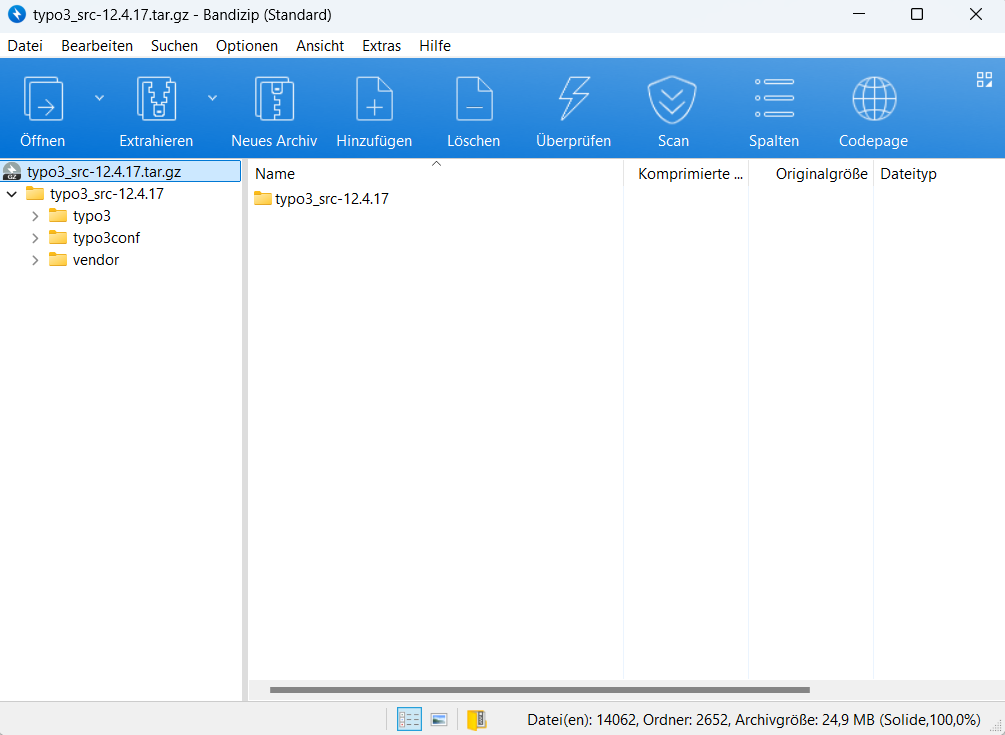
Task: Open the Datei menu
Action: (x=25, y=46)
